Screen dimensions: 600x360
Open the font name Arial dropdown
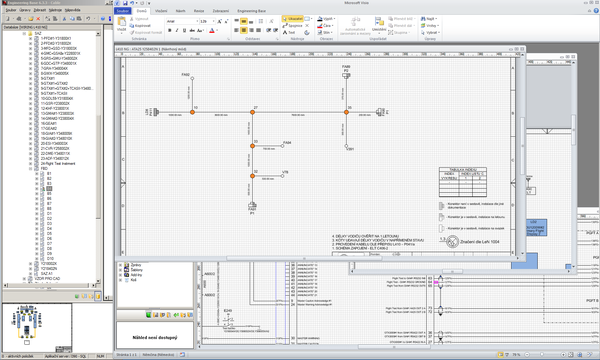(196, 21)
